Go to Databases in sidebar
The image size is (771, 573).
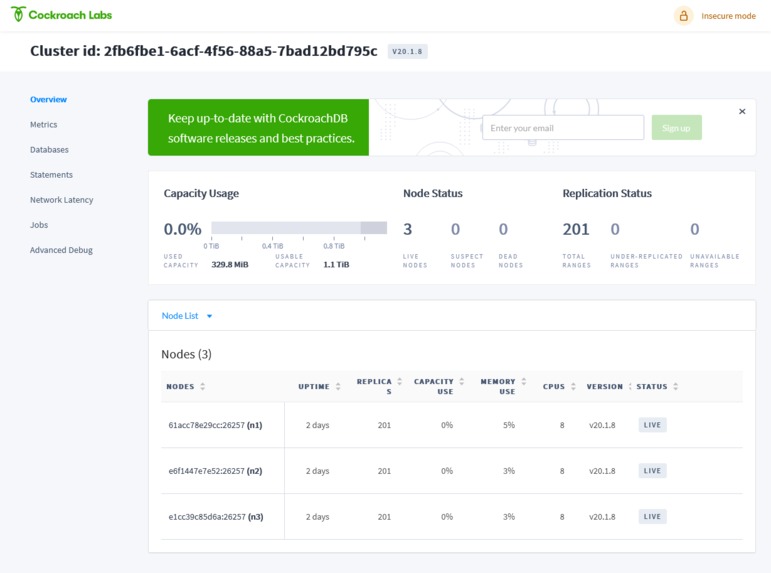click(49, 150)
